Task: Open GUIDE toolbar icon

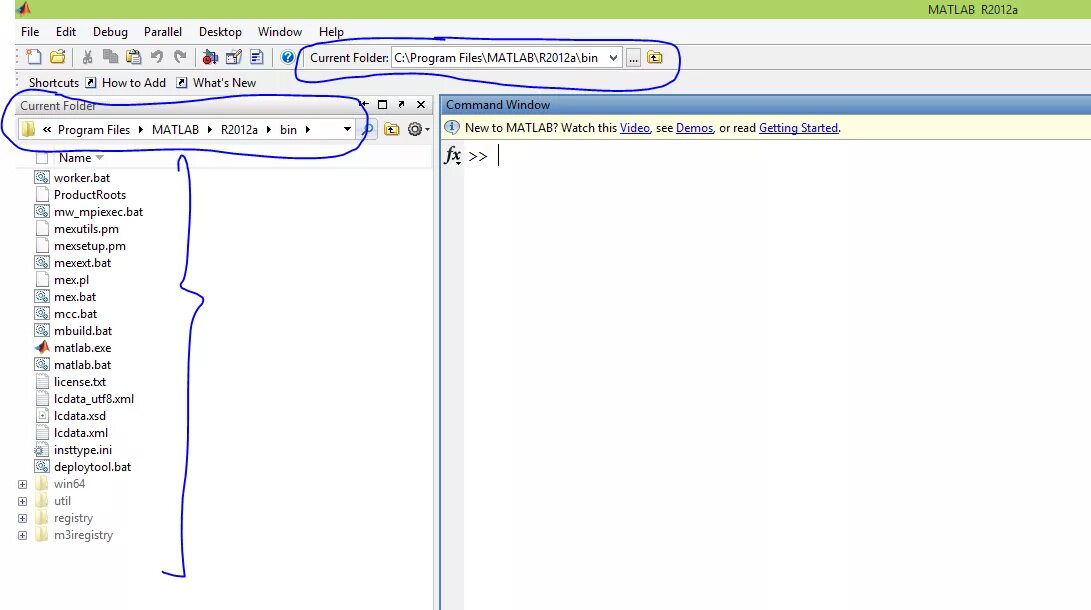Action: tap(234, 57)
